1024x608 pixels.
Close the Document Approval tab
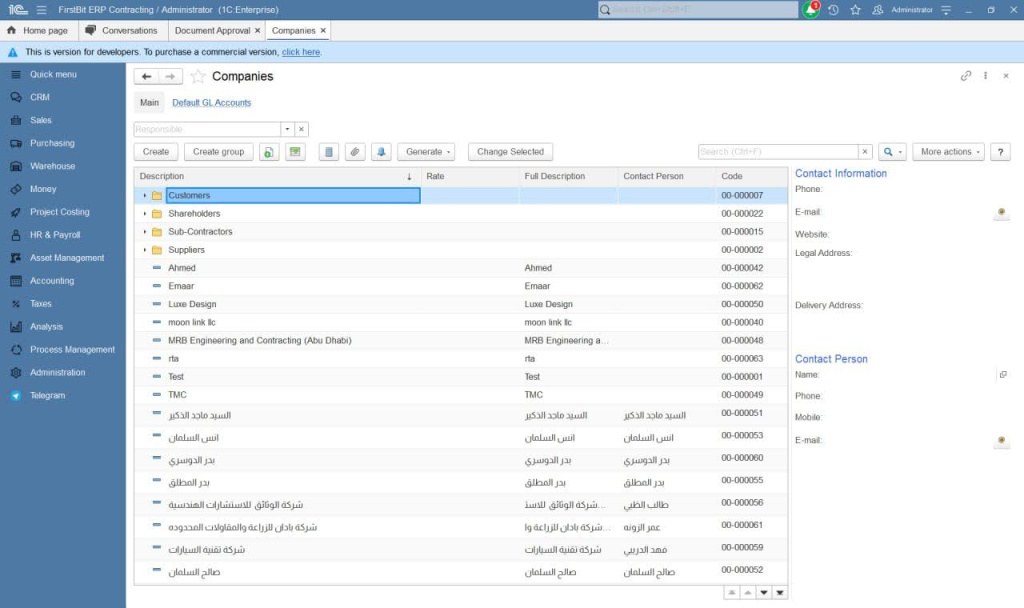(257, 31)
